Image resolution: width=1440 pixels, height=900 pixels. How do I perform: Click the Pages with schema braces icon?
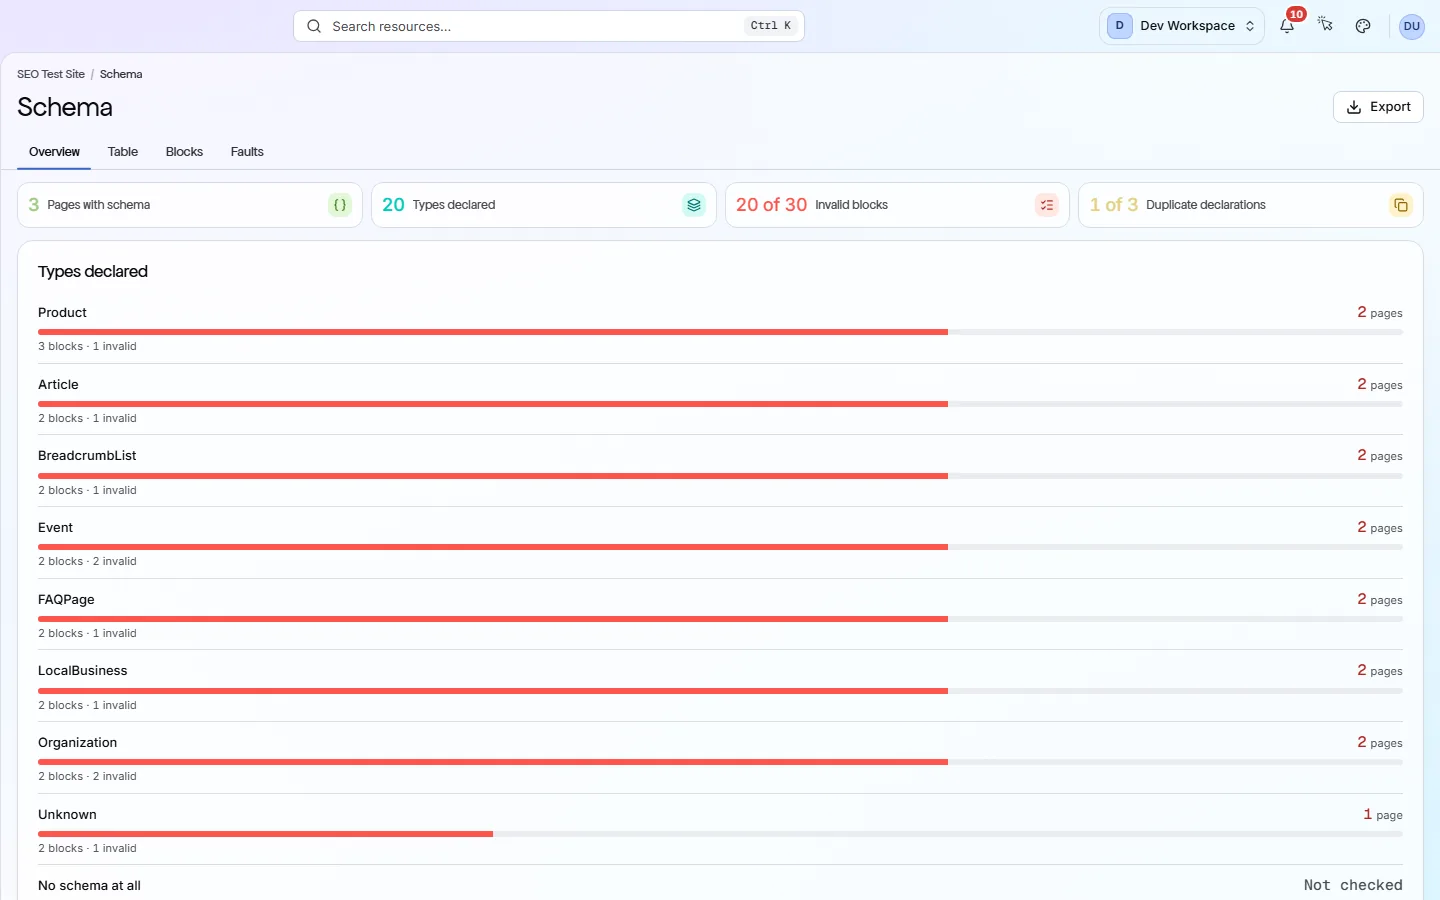(340, 205)
